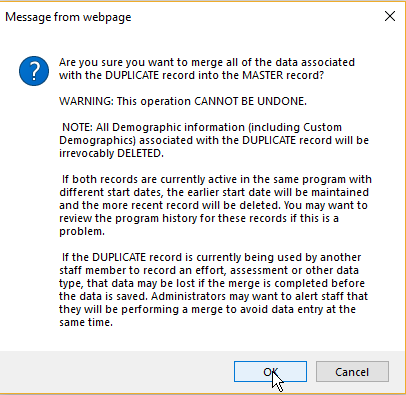Viewport: 406px width, 395px height.
Task: Close the Message from webpage dialog
Action: pos(390,16)
